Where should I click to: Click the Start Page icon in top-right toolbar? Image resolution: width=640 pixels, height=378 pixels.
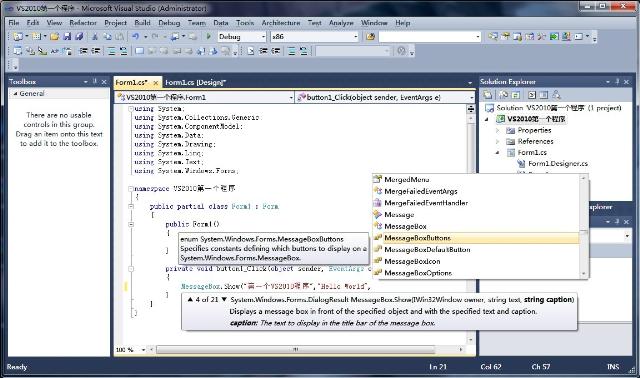pos(554,37)
